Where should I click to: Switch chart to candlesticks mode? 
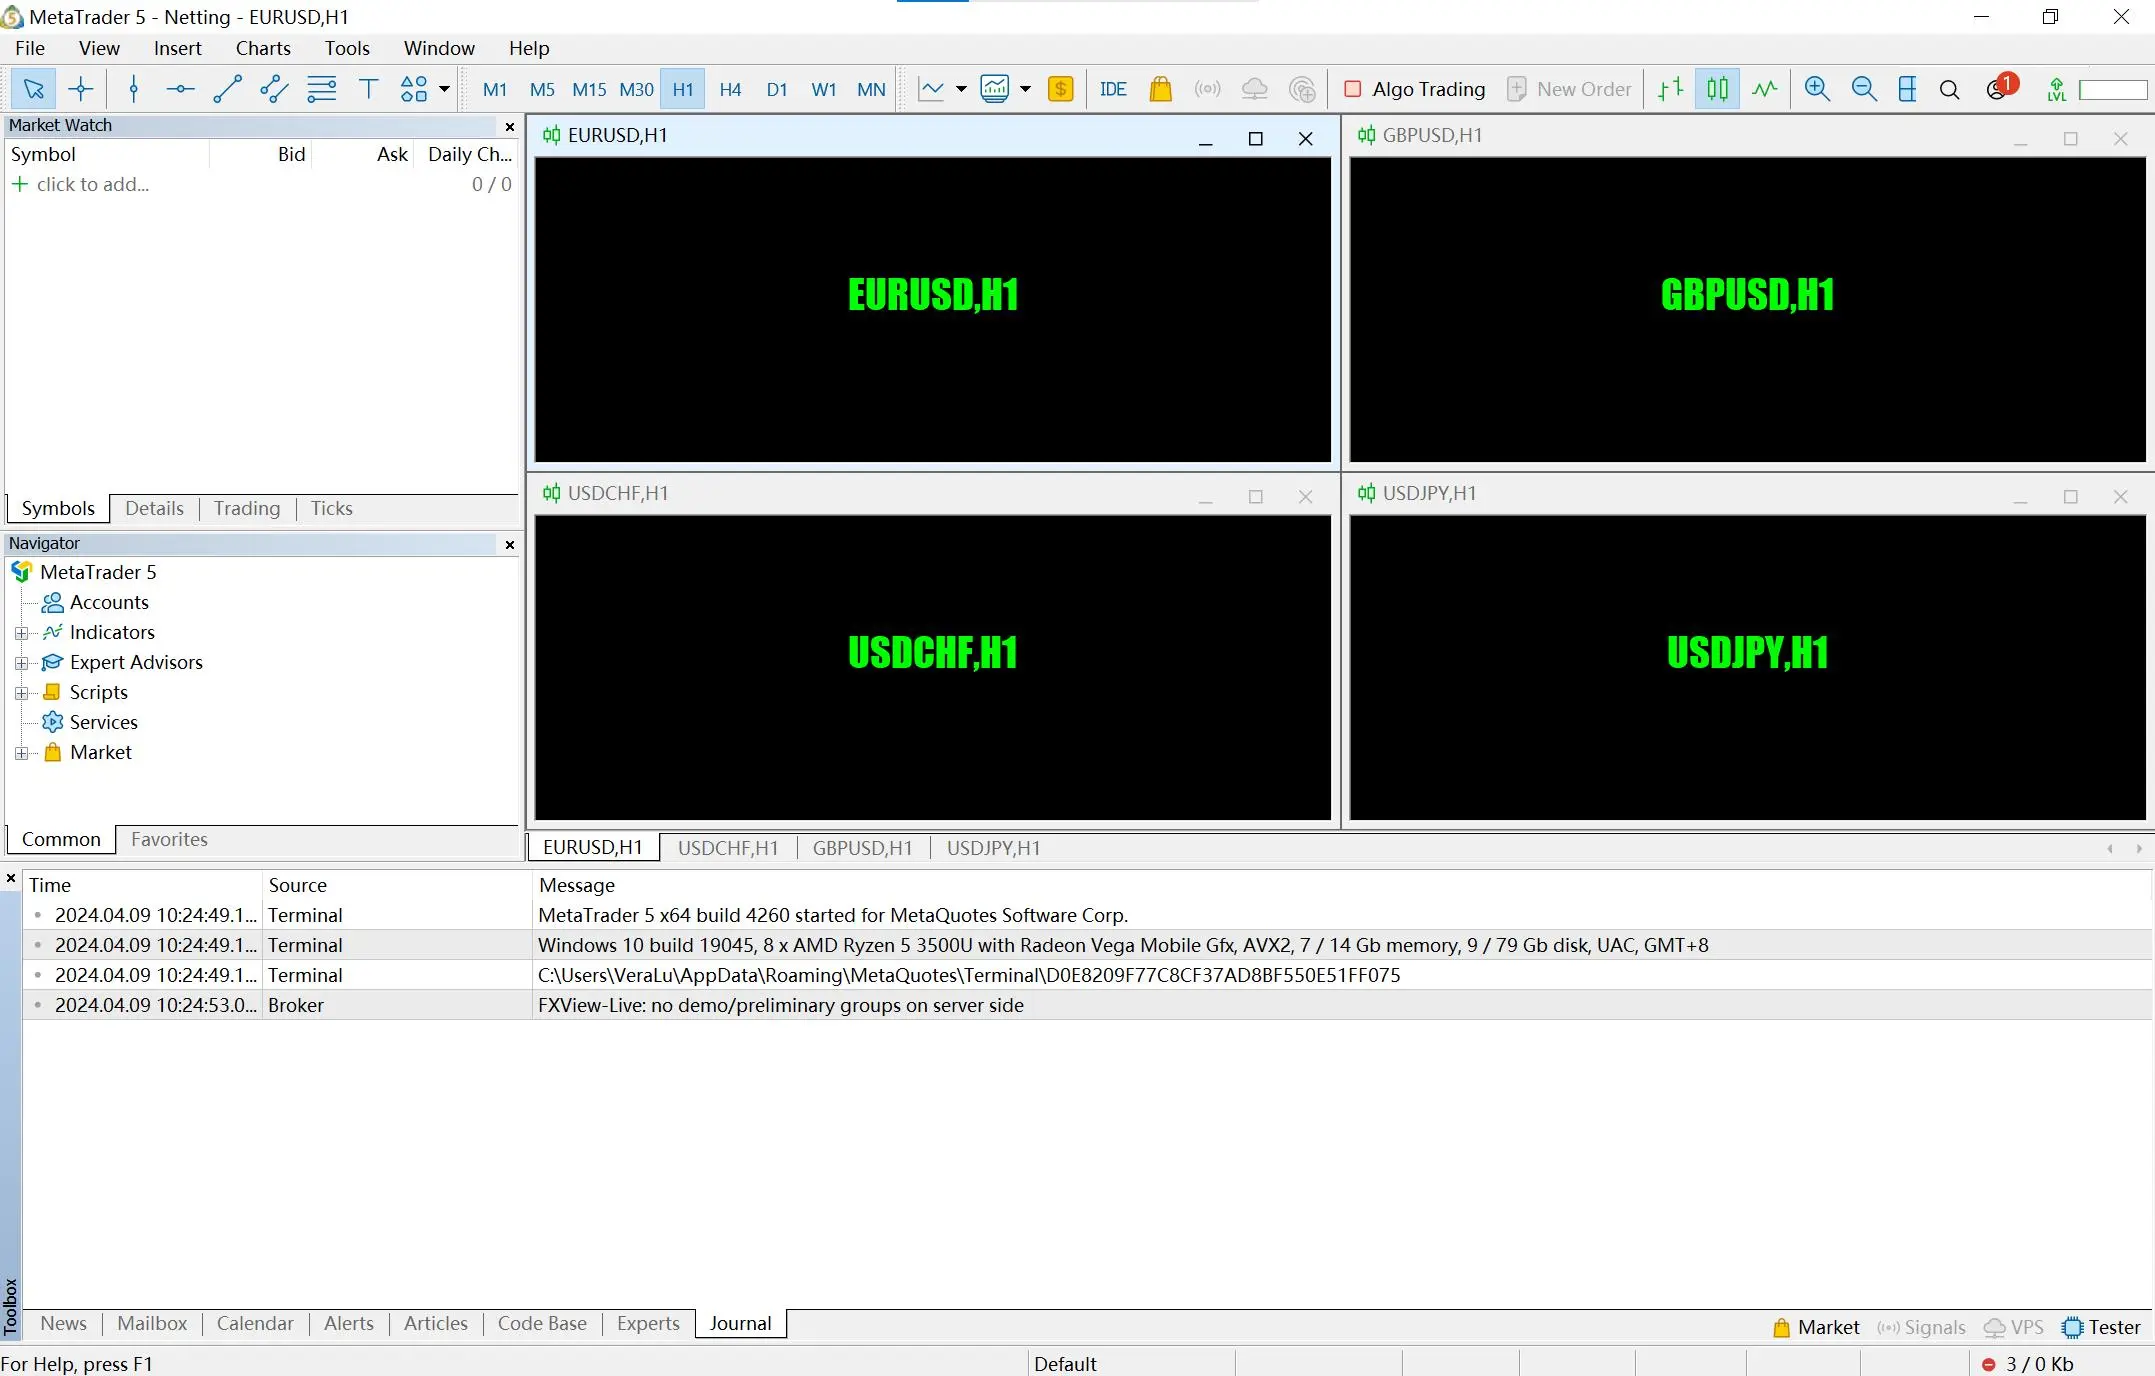tap(1717, 89)
